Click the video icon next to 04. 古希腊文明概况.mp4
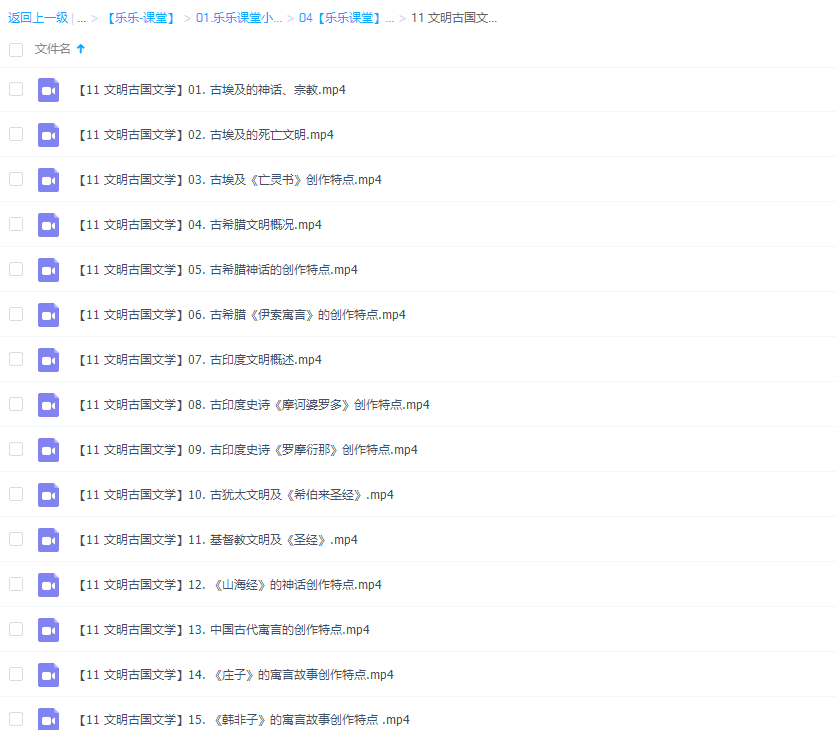Viewport: 836px width, 730px height. (48, 224)
